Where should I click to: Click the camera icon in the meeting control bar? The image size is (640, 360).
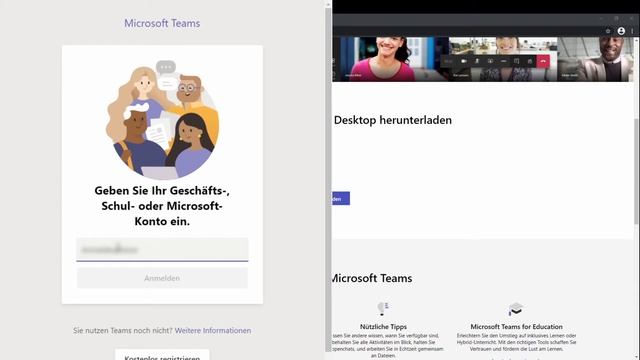464,61
